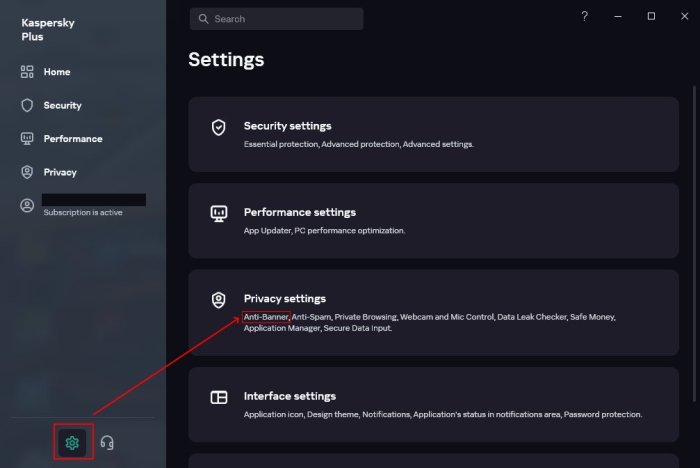700x468 pixels.
Task: Click the Performance settings monitor icon
Action: point(218,213)
